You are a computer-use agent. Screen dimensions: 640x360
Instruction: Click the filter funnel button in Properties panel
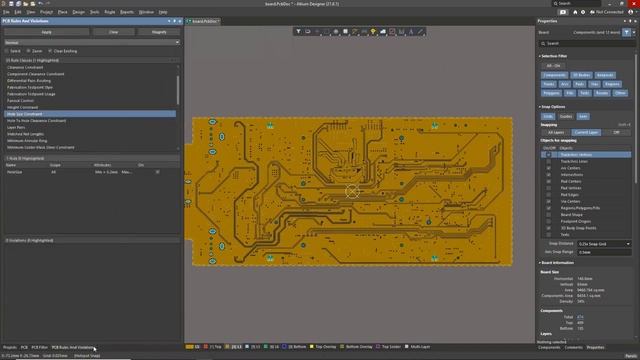[x=627, y=32]
